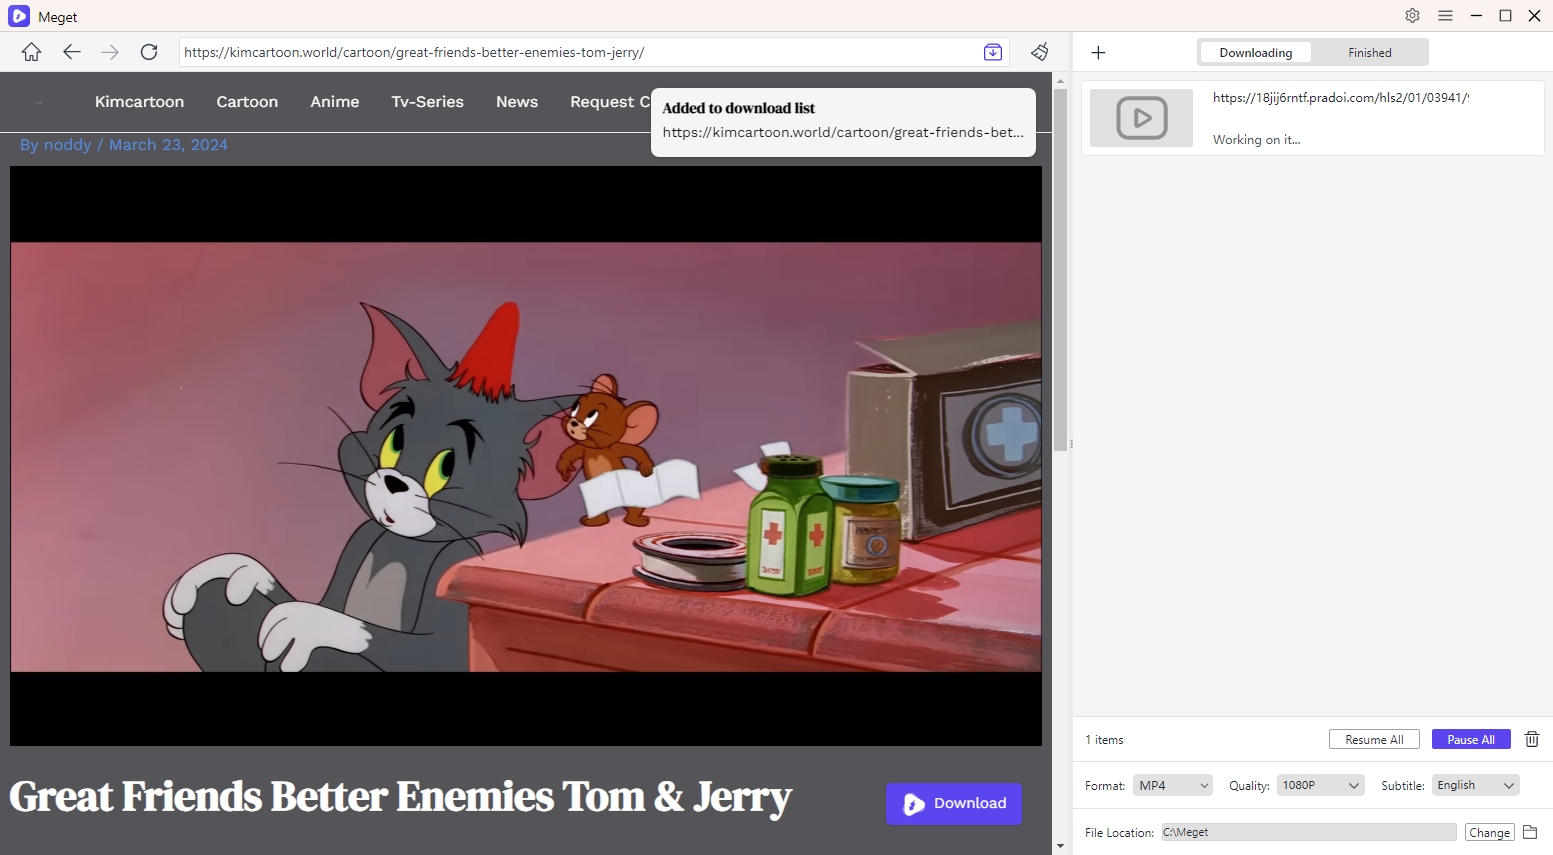Expand the Subtitle English dropdown
Image resolution: width=1553 pixels, height=855 pixels.
tap(1475, 786)
